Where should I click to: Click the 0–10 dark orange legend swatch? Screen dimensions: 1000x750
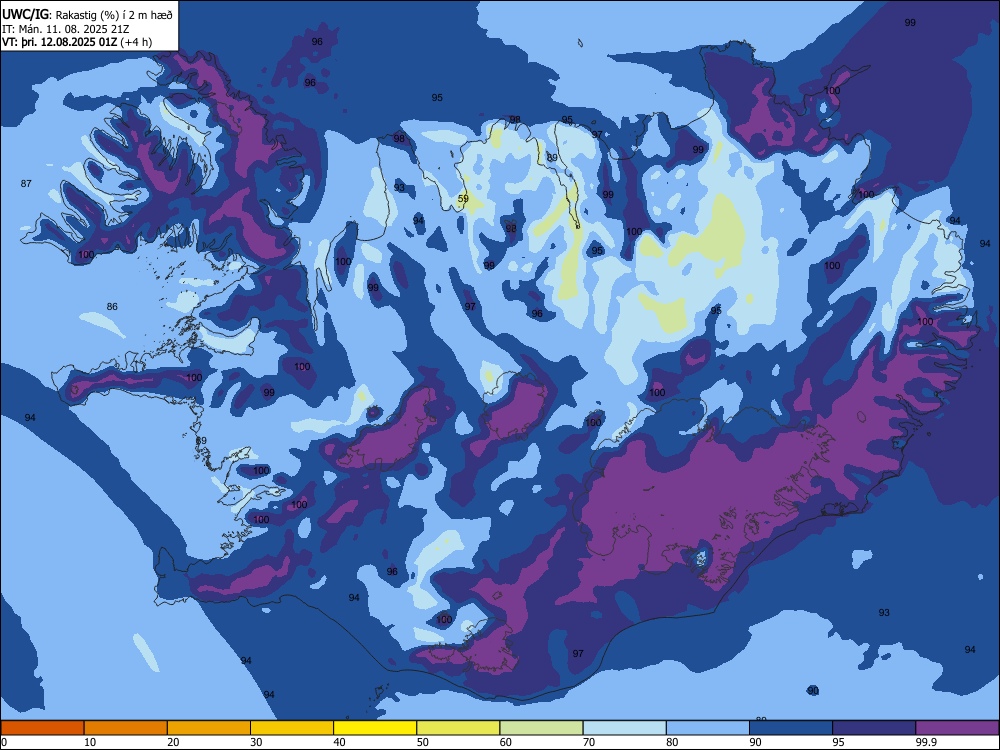[42, 728]
